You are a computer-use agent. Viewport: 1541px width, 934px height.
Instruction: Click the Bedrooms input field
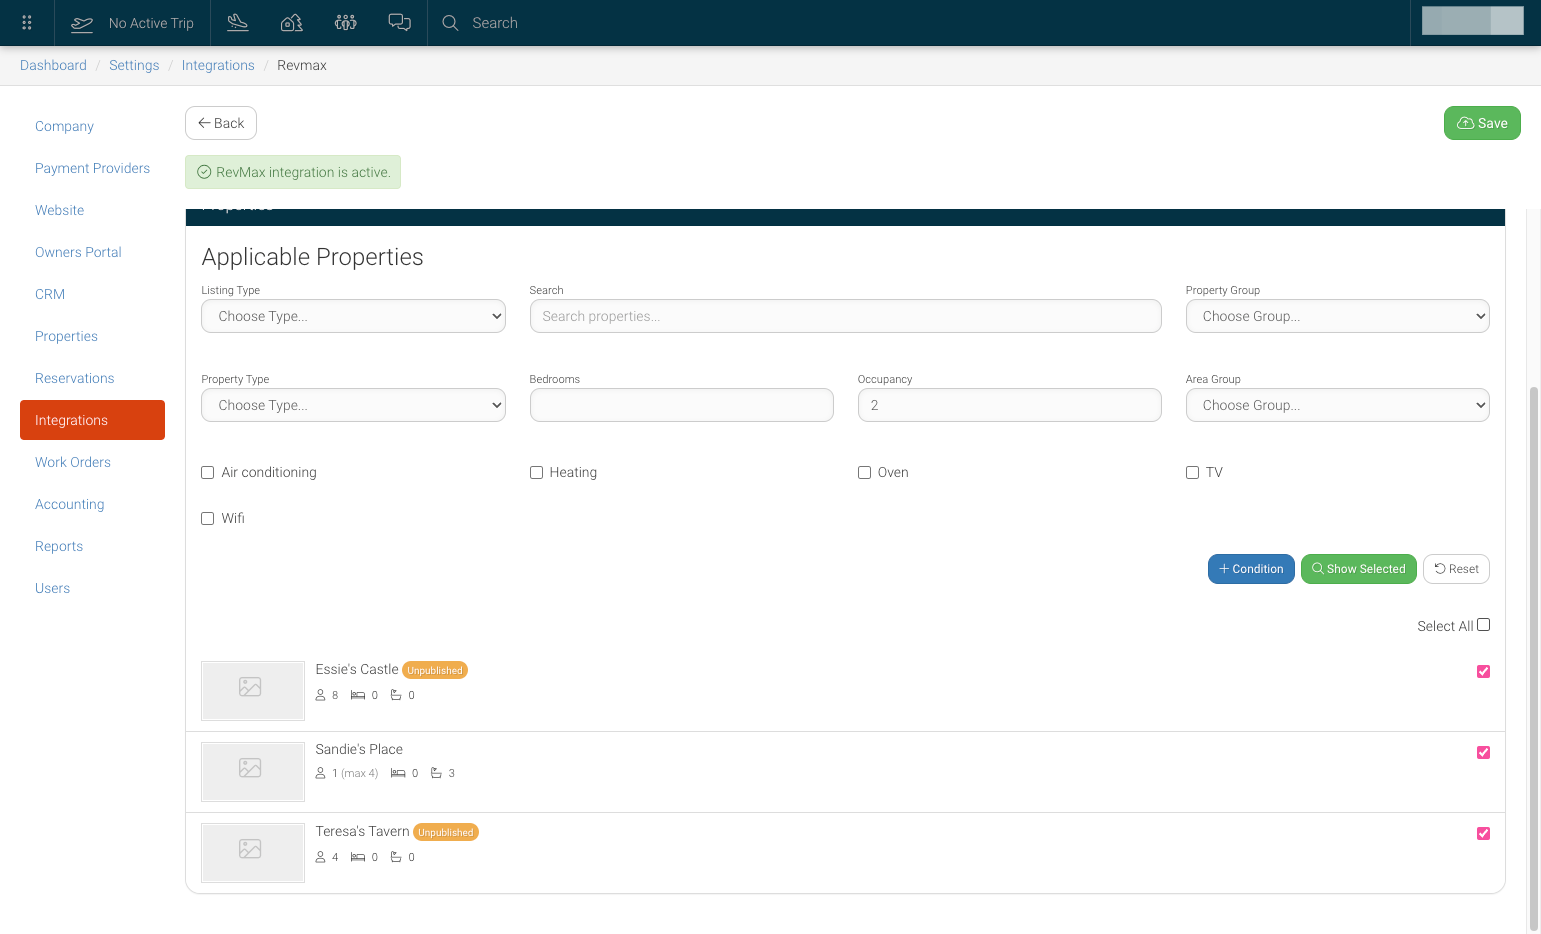[681, 405]
